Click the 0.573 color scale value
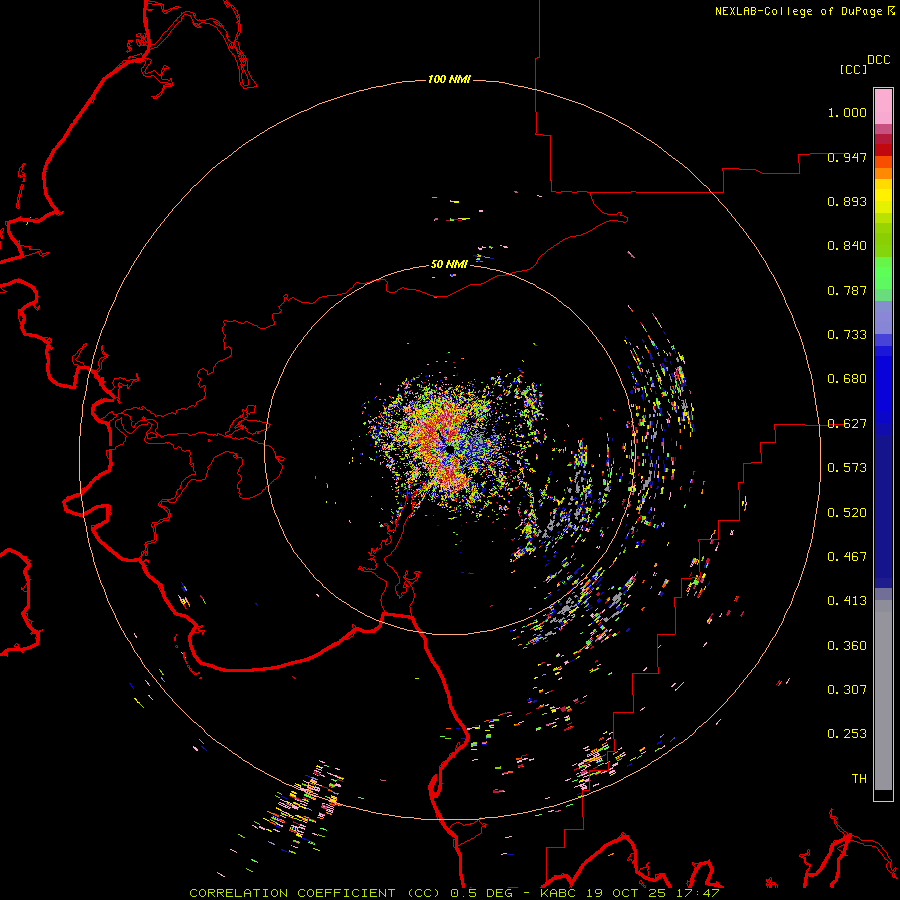Viewport: 900px width, 900px height. point(847,468)
